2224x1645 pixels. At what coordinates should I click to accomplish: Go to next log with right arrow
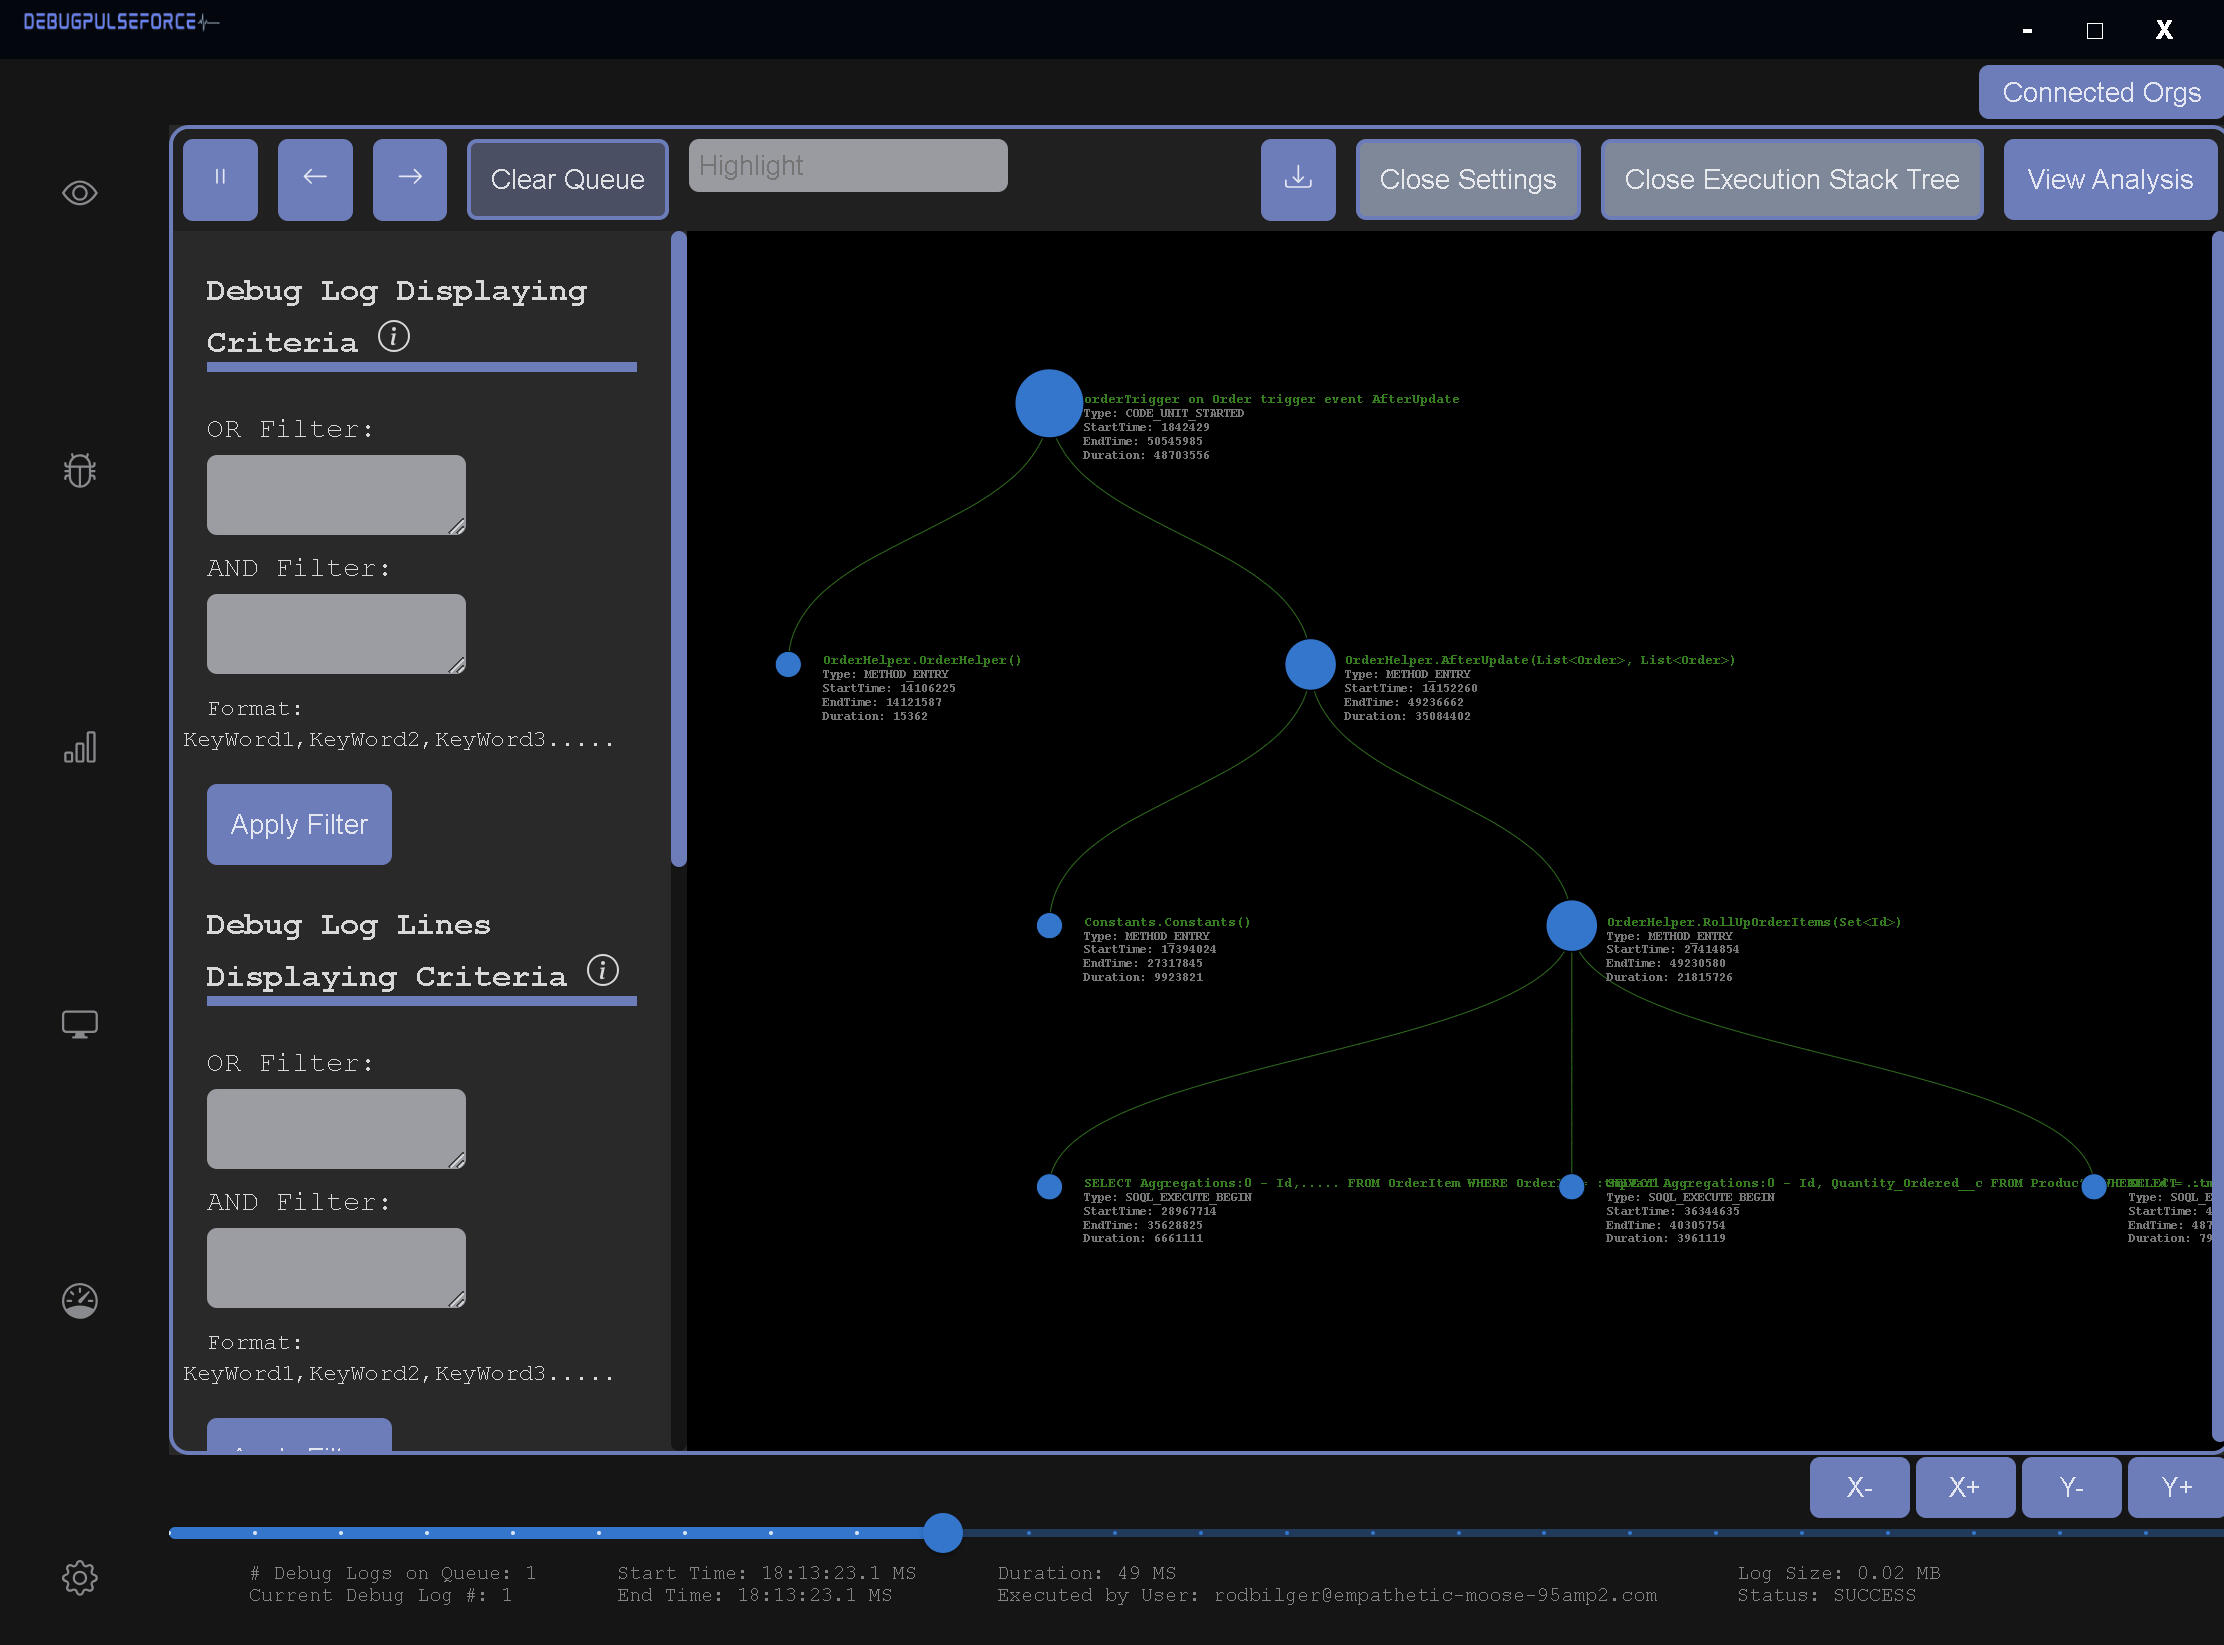tap(410, 178)
